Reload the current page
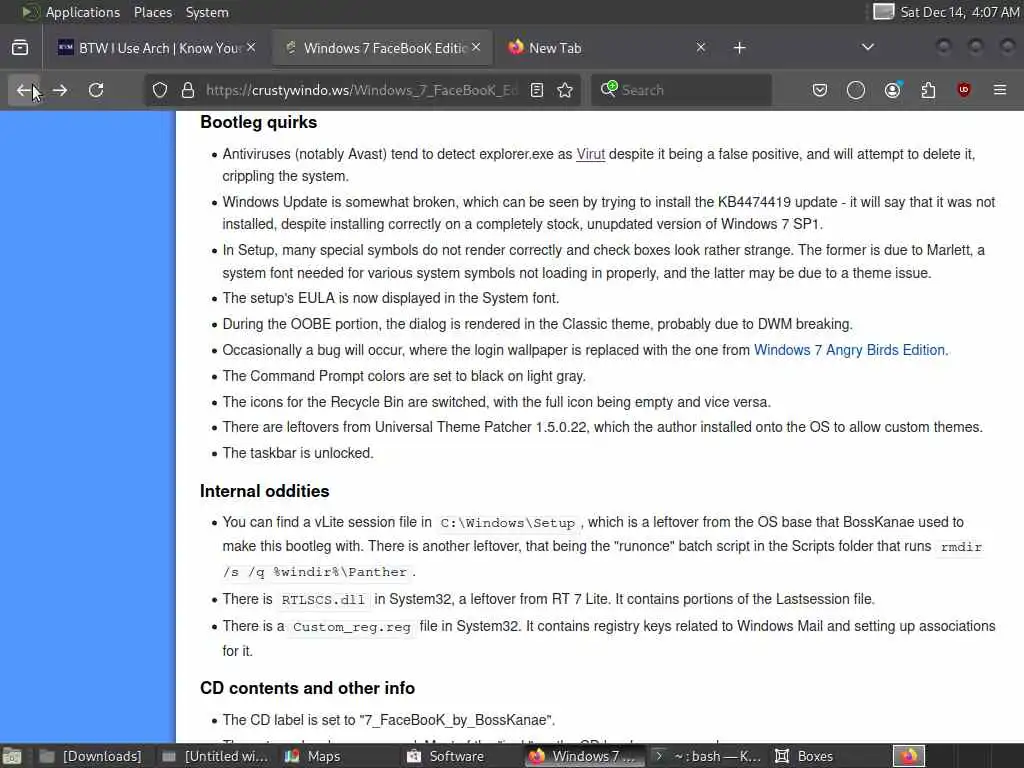Screen dimensions: 1024x768 [x=96, y=90]
